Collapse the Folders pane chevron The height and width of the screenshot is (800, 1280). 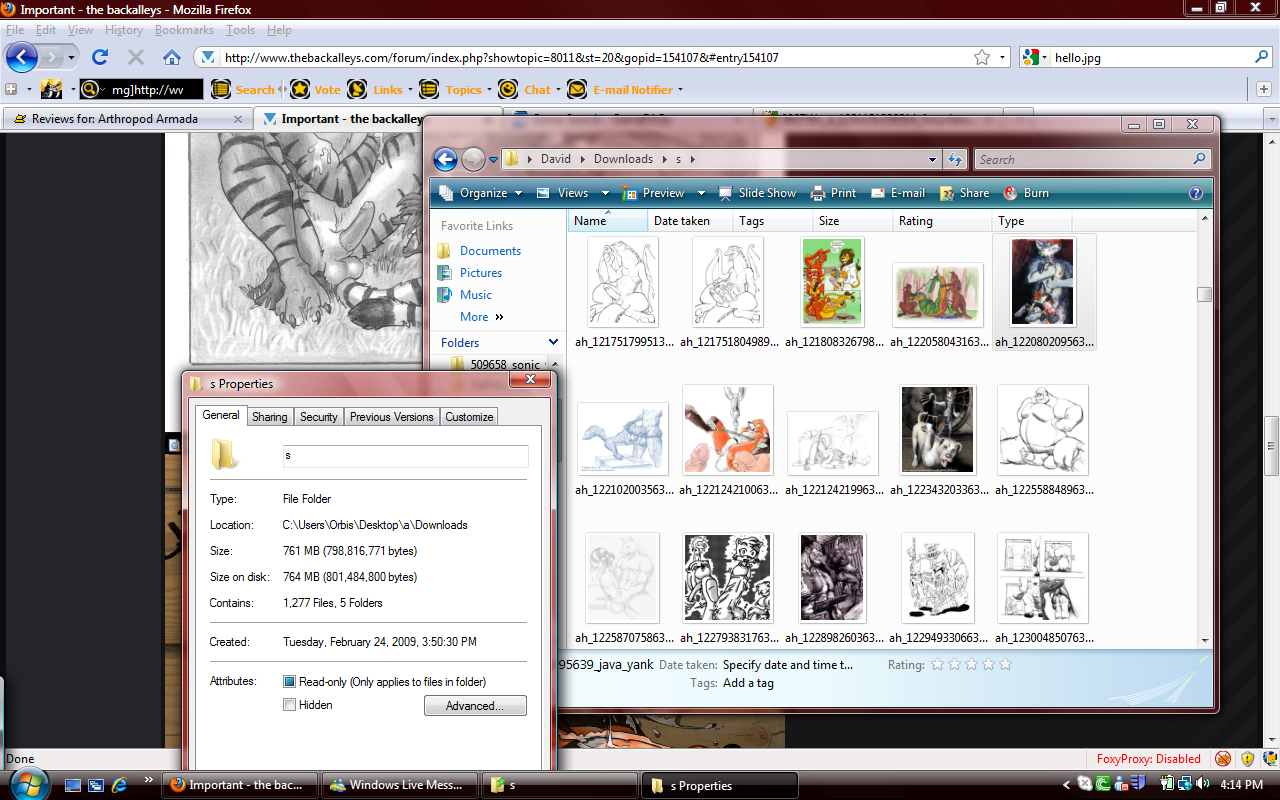(554, 342)
